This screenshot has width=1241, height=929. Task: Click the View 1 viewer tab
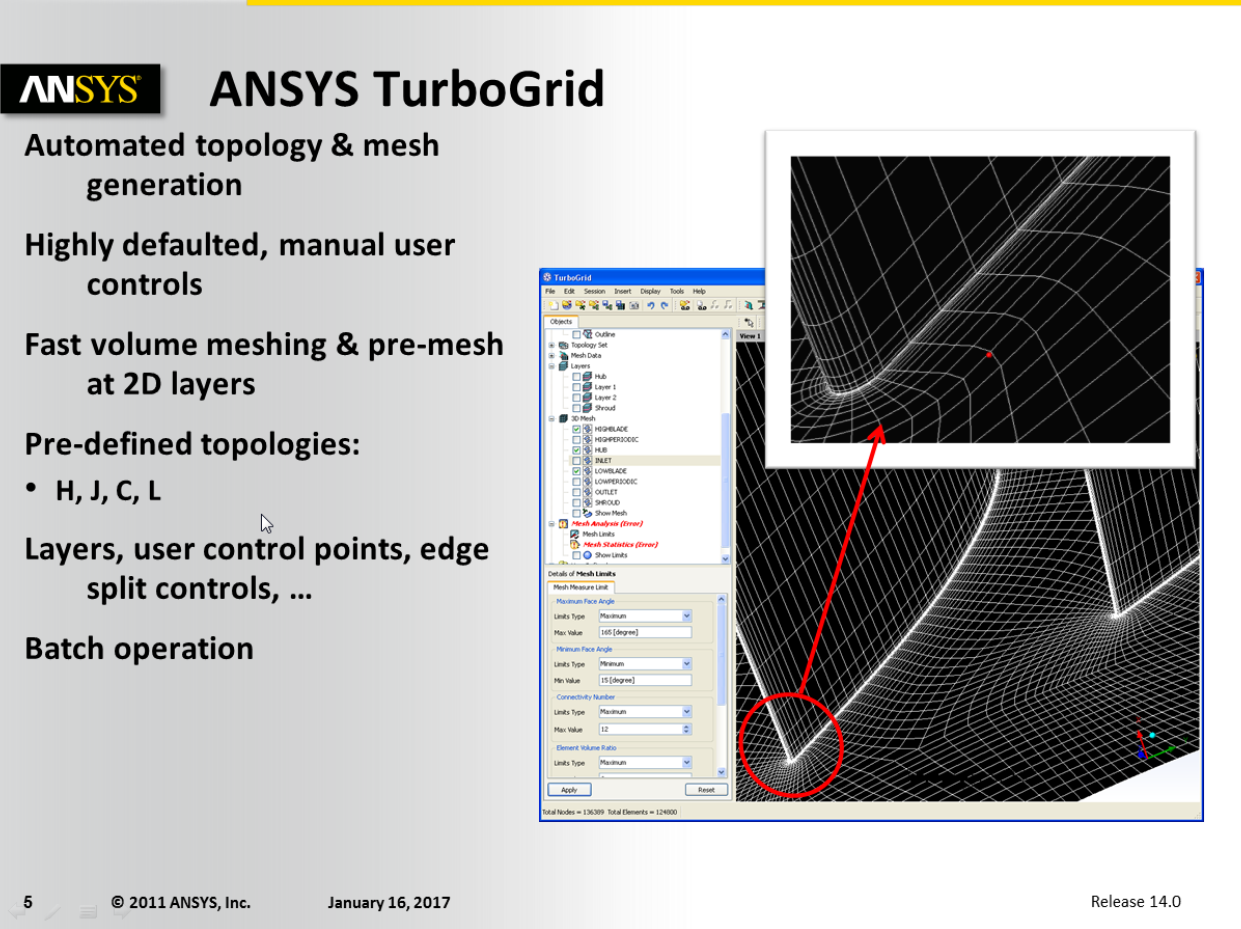pyautogui.click(x=750, y=336)
